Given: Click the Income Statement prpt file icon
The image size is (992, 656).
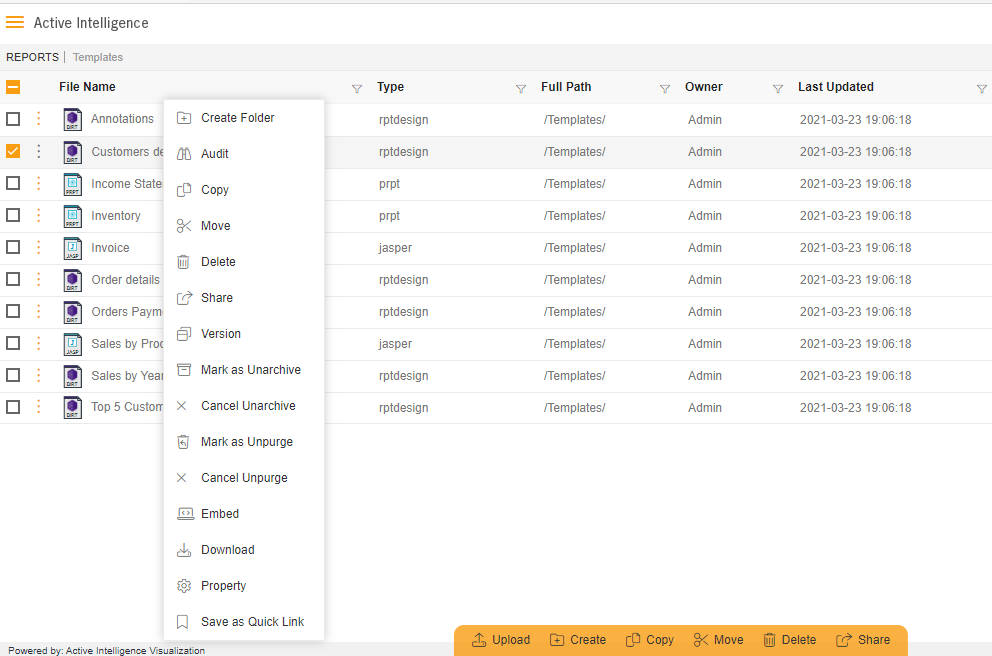Looking at the screenshot, I should click(x=73, y=184).
